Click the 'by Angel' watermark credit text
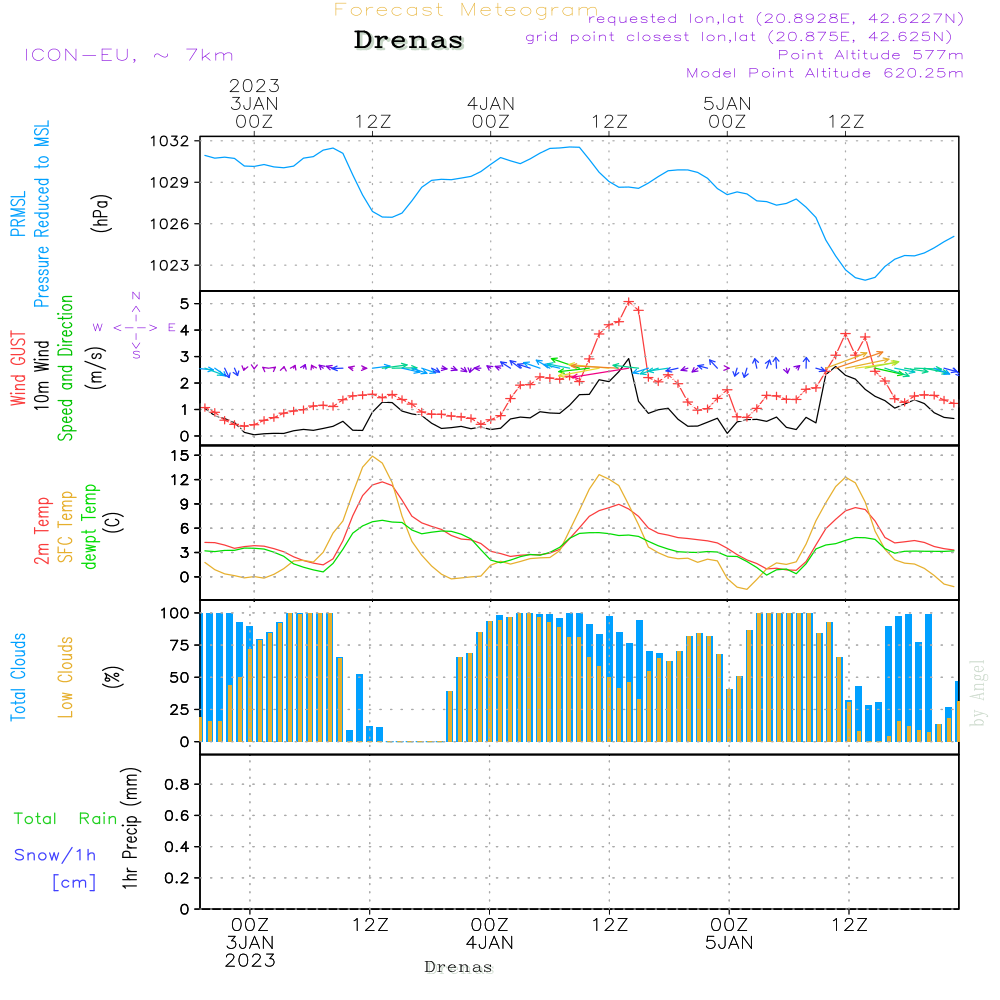The image size is (1000, 1000). (977, 693)
